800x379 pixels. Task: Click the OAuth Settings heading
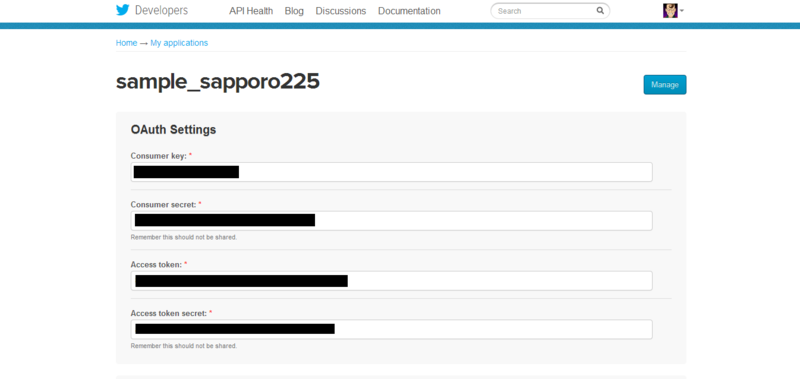[173, 130]
